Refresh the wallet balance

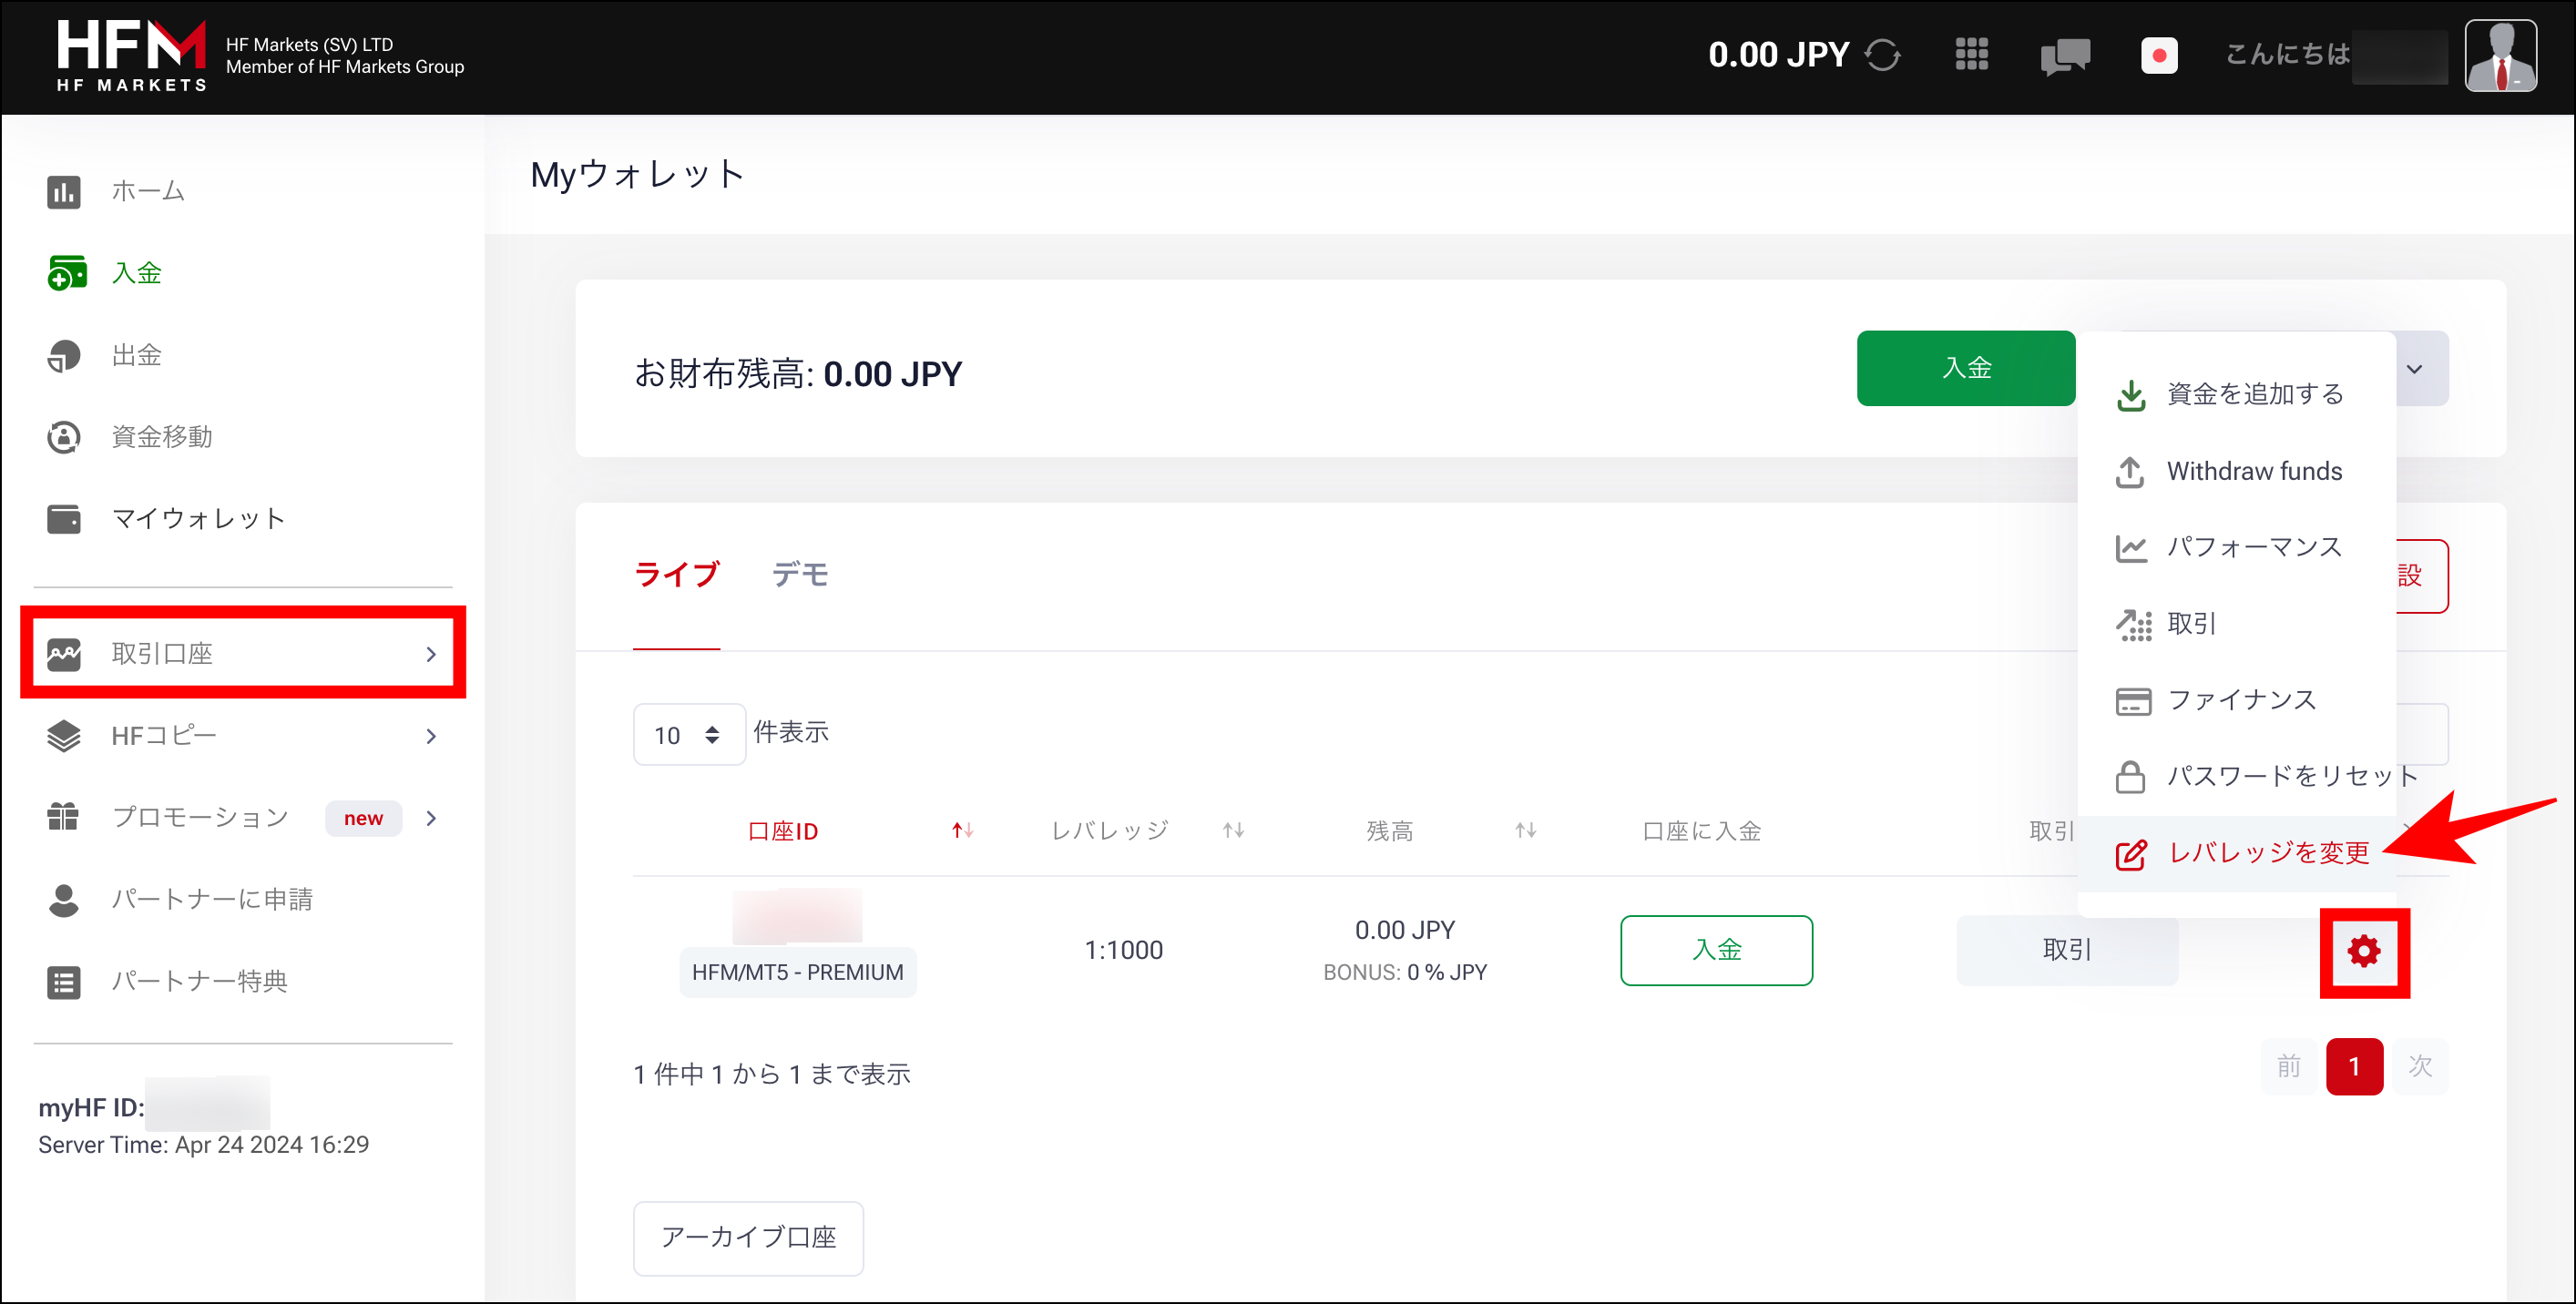[x=1884, y=55]
